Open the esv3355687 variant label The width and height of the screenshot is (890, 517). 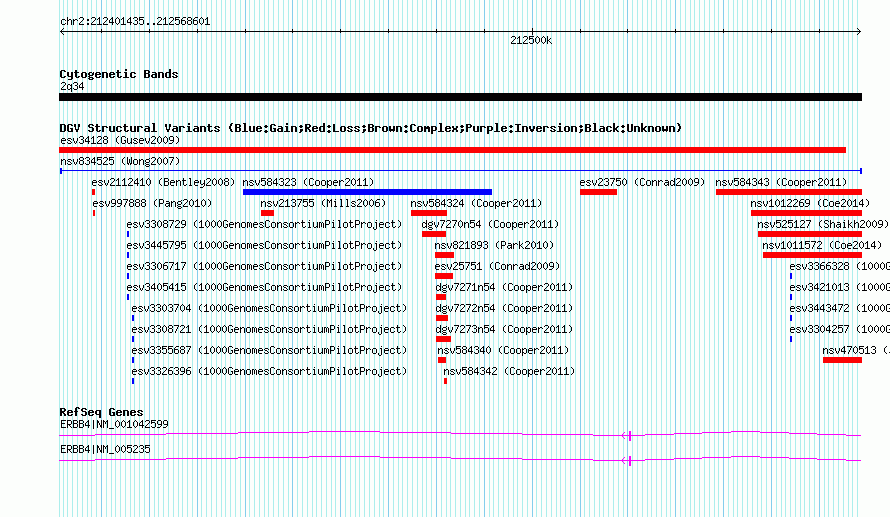pos(269,350)
